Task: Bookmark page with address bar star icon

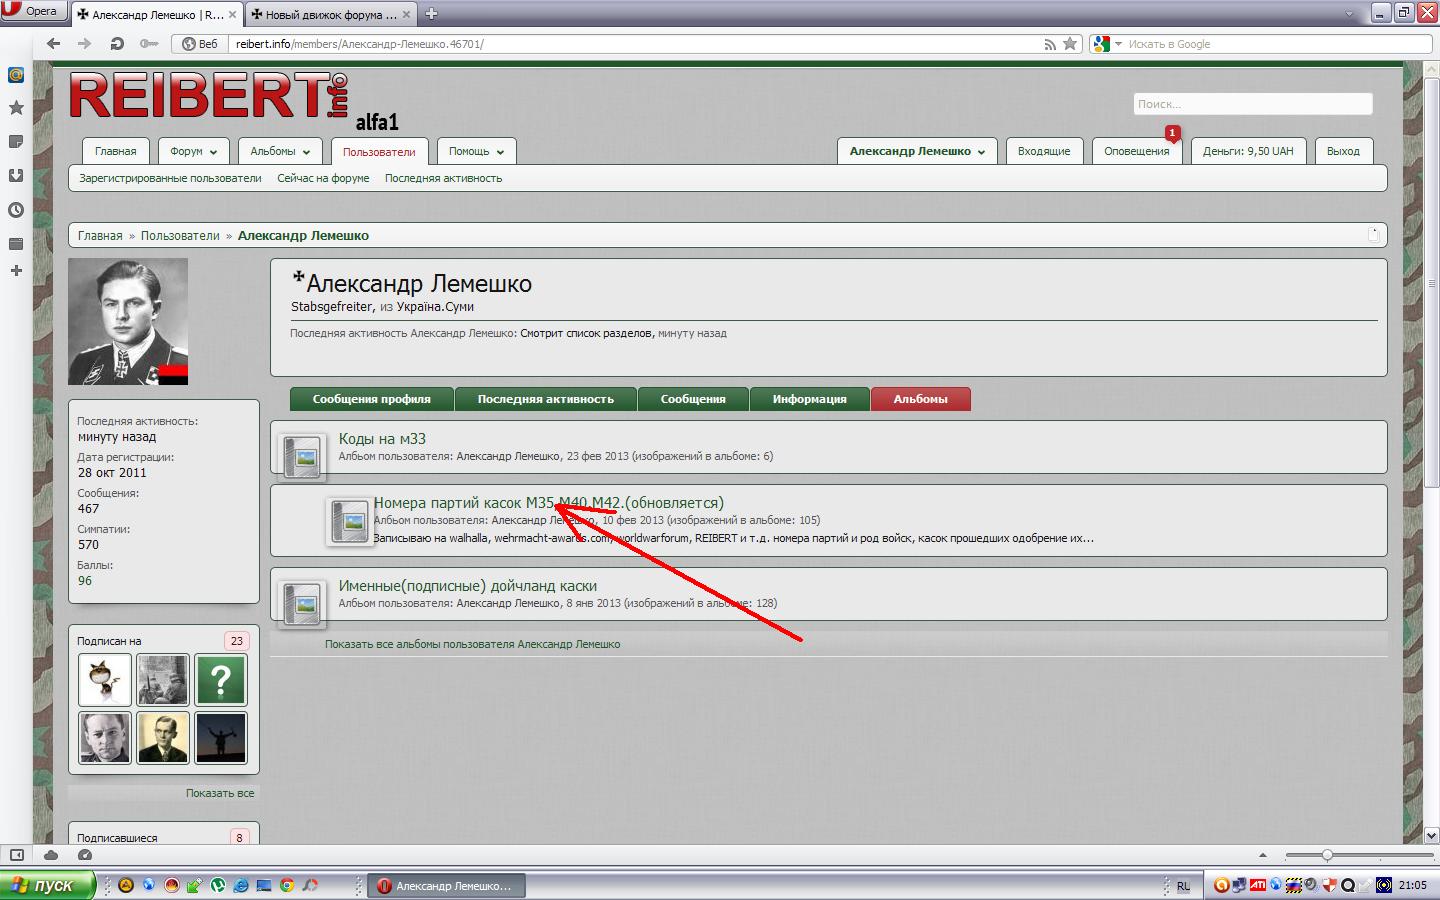Action: click(x=1070, y=44)
